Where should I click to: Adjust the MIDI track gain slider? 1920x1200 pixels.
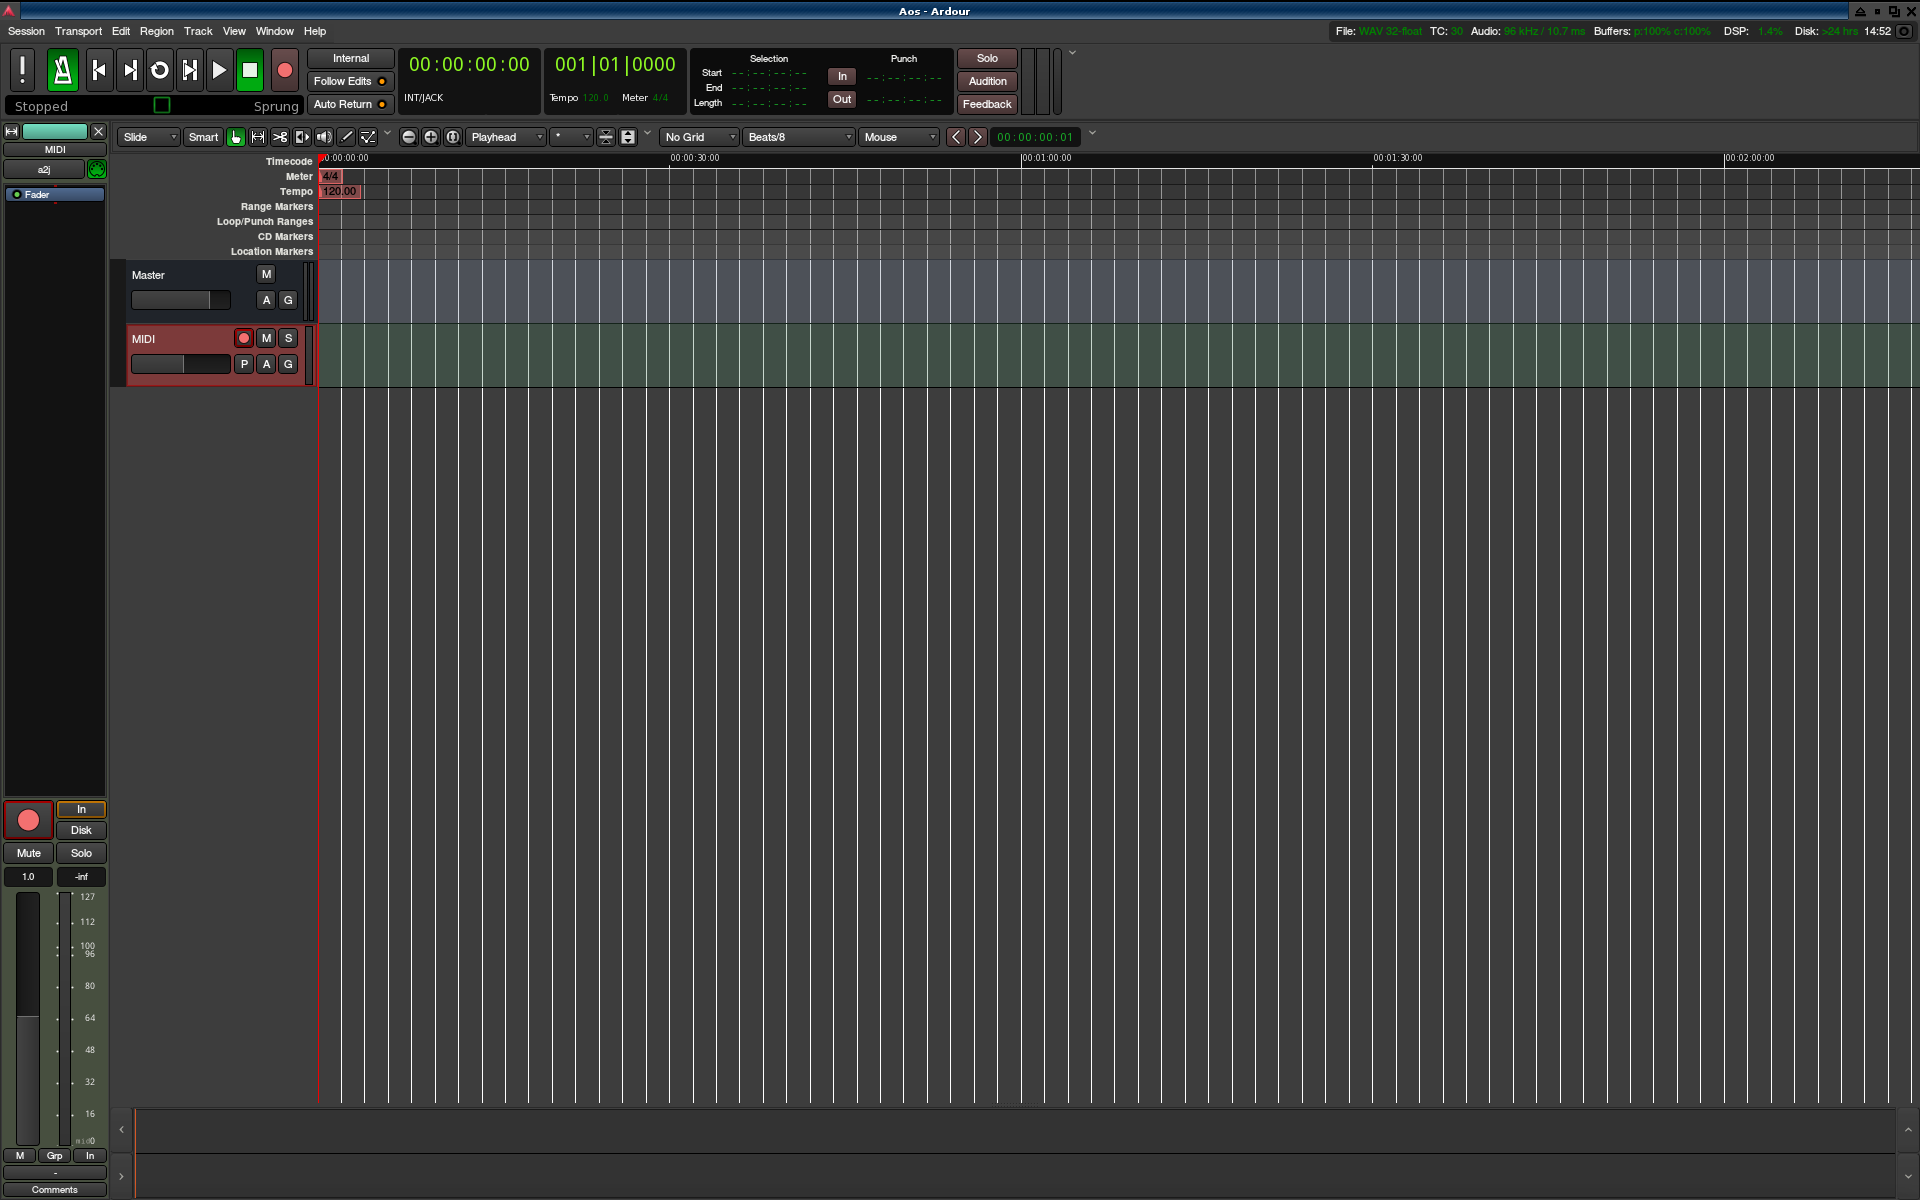click(x=180, y=364)
